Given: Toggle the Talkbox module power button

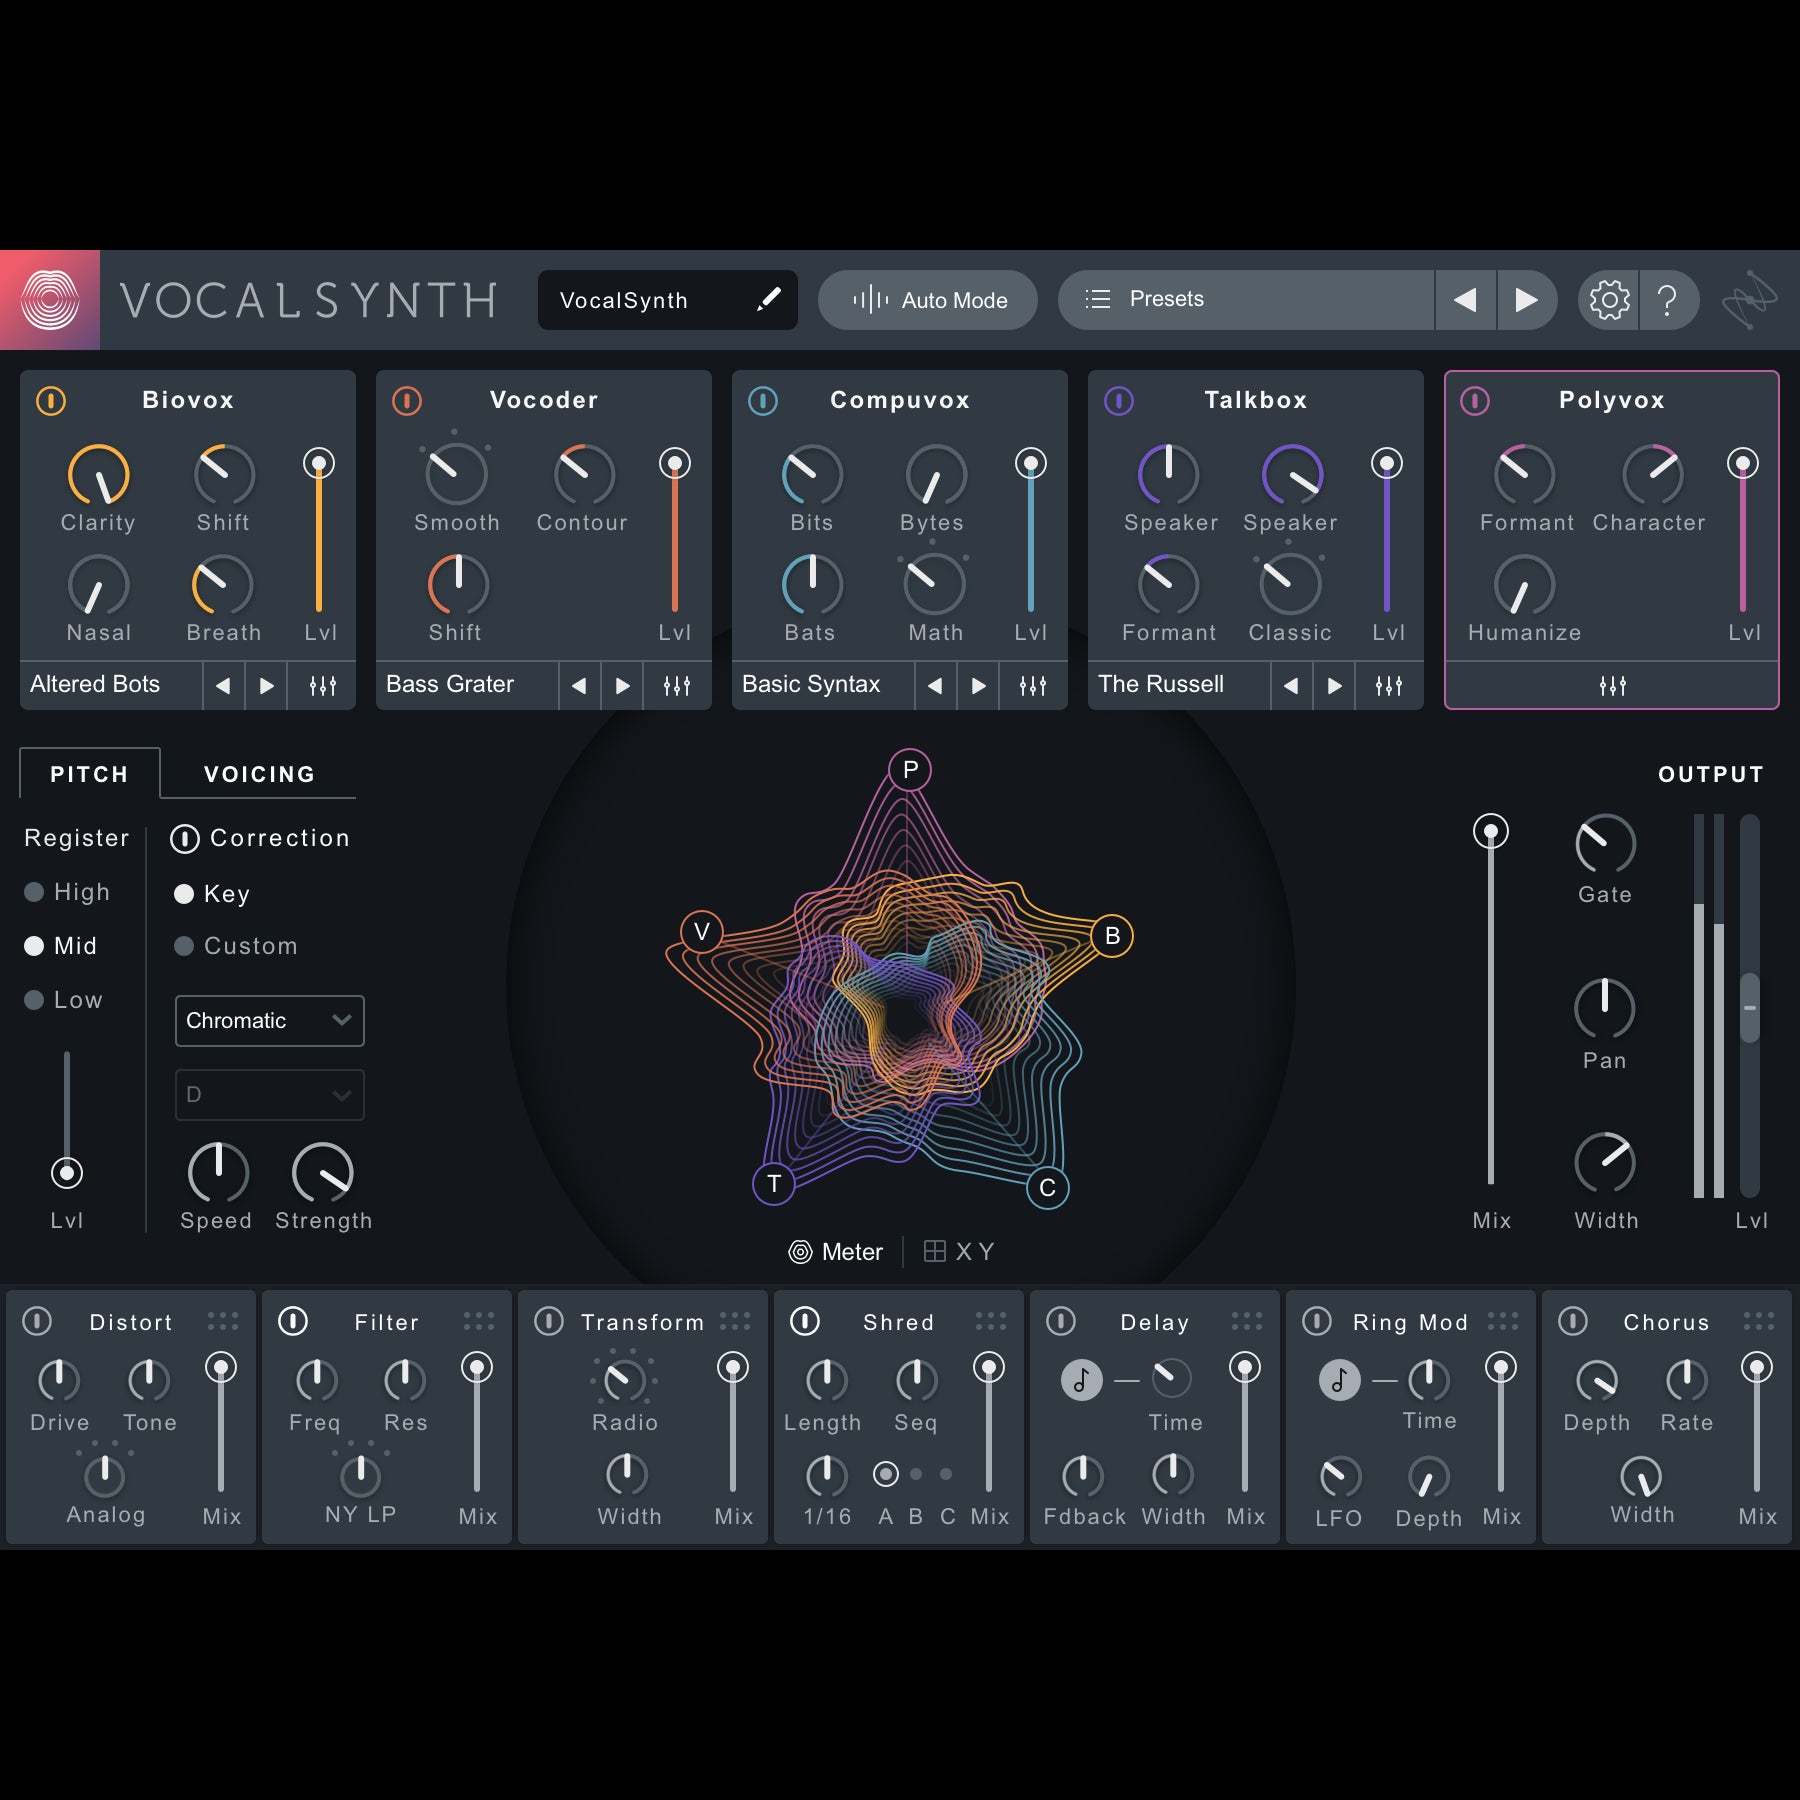Looking at the screenshot, I should [1119, 401].
